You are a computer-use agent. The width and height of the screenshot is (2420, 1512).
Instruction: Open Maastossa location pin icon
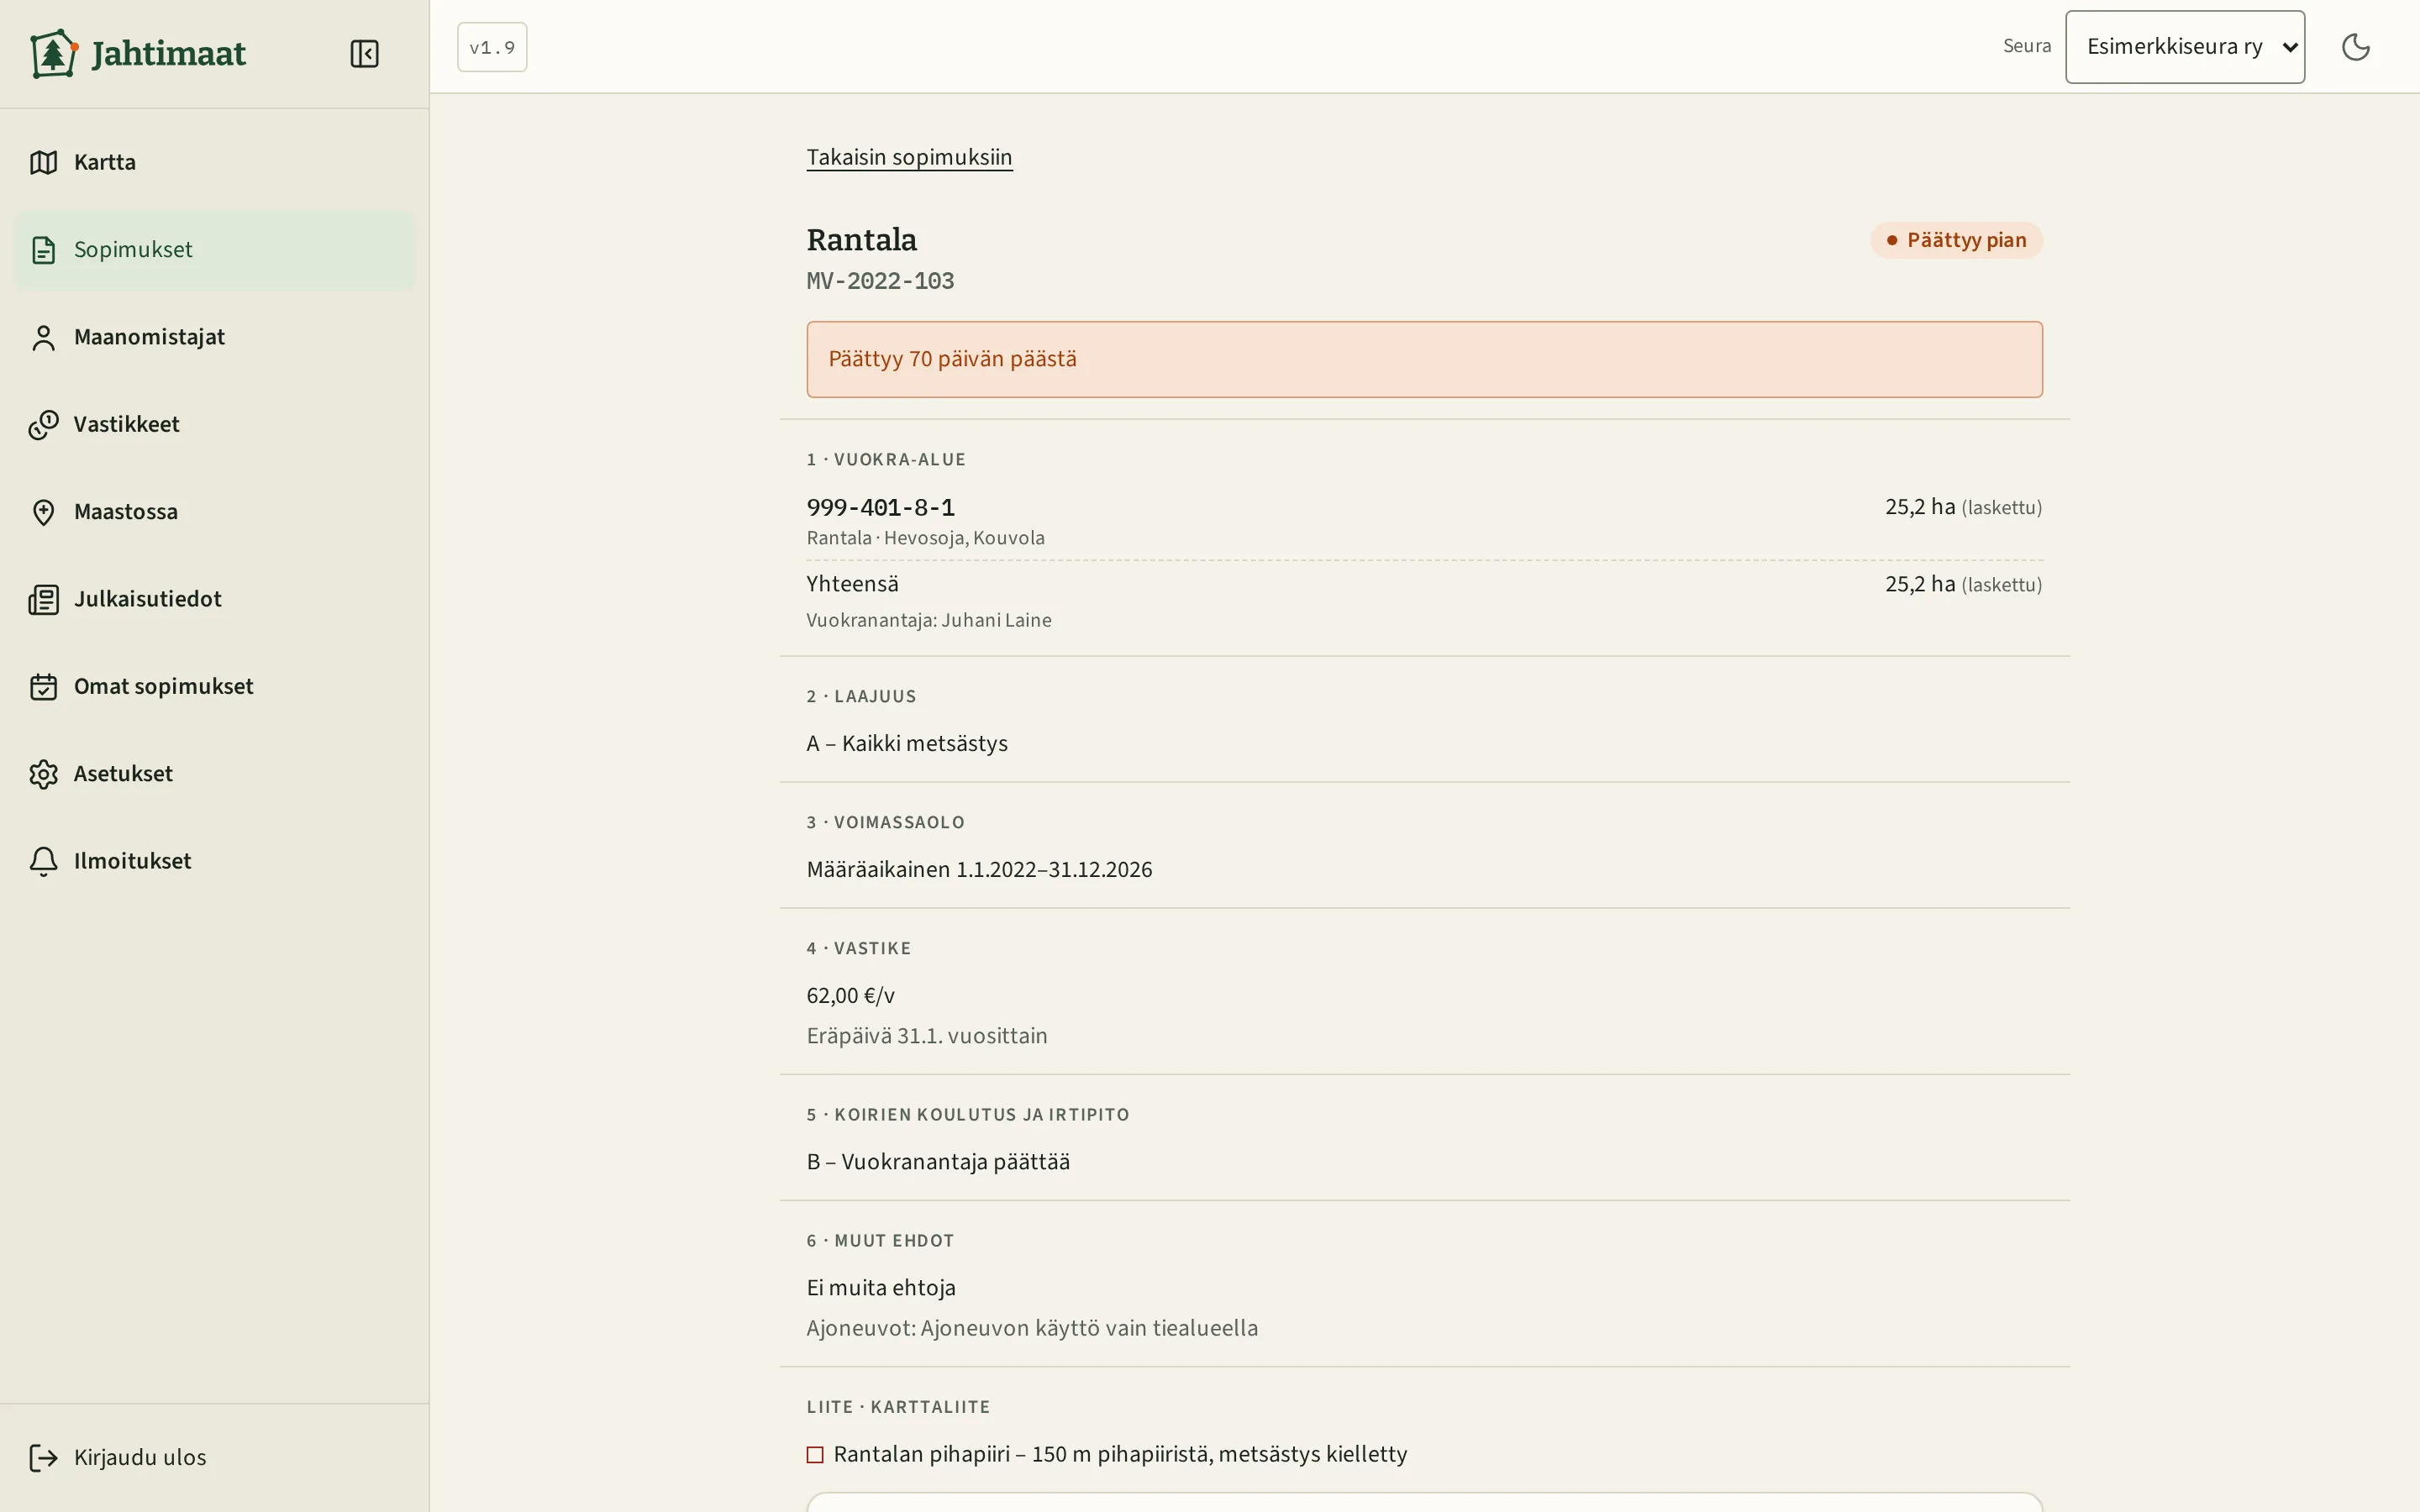click(x=43, y=512)
